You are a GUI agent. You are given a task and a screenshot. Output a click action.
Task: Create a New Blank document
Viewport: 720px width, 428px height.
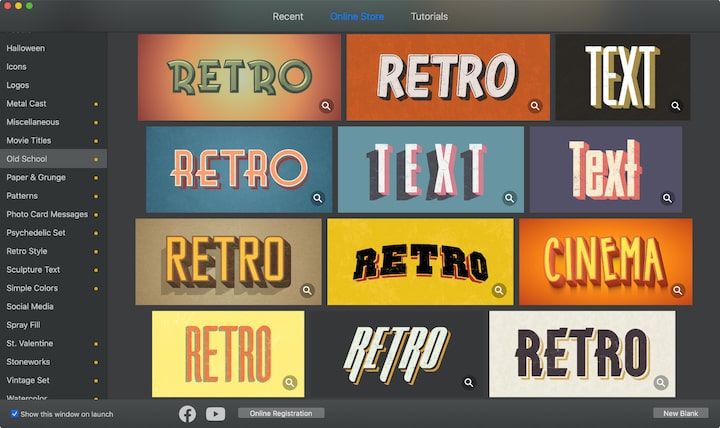[681, 413]
